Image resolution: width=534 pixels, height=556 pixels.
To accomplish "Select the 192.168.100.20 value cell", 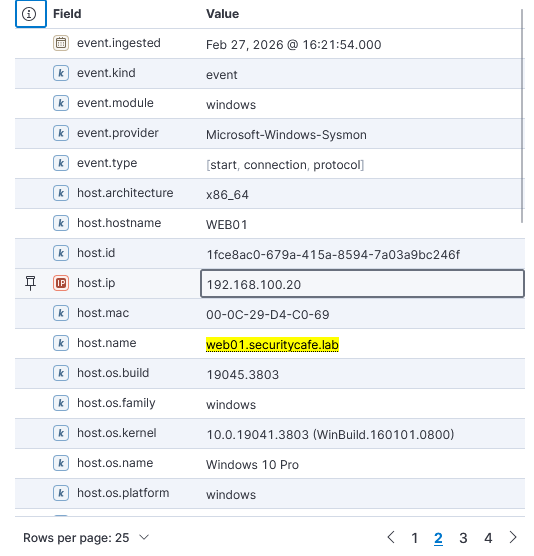I will (362, 284).
